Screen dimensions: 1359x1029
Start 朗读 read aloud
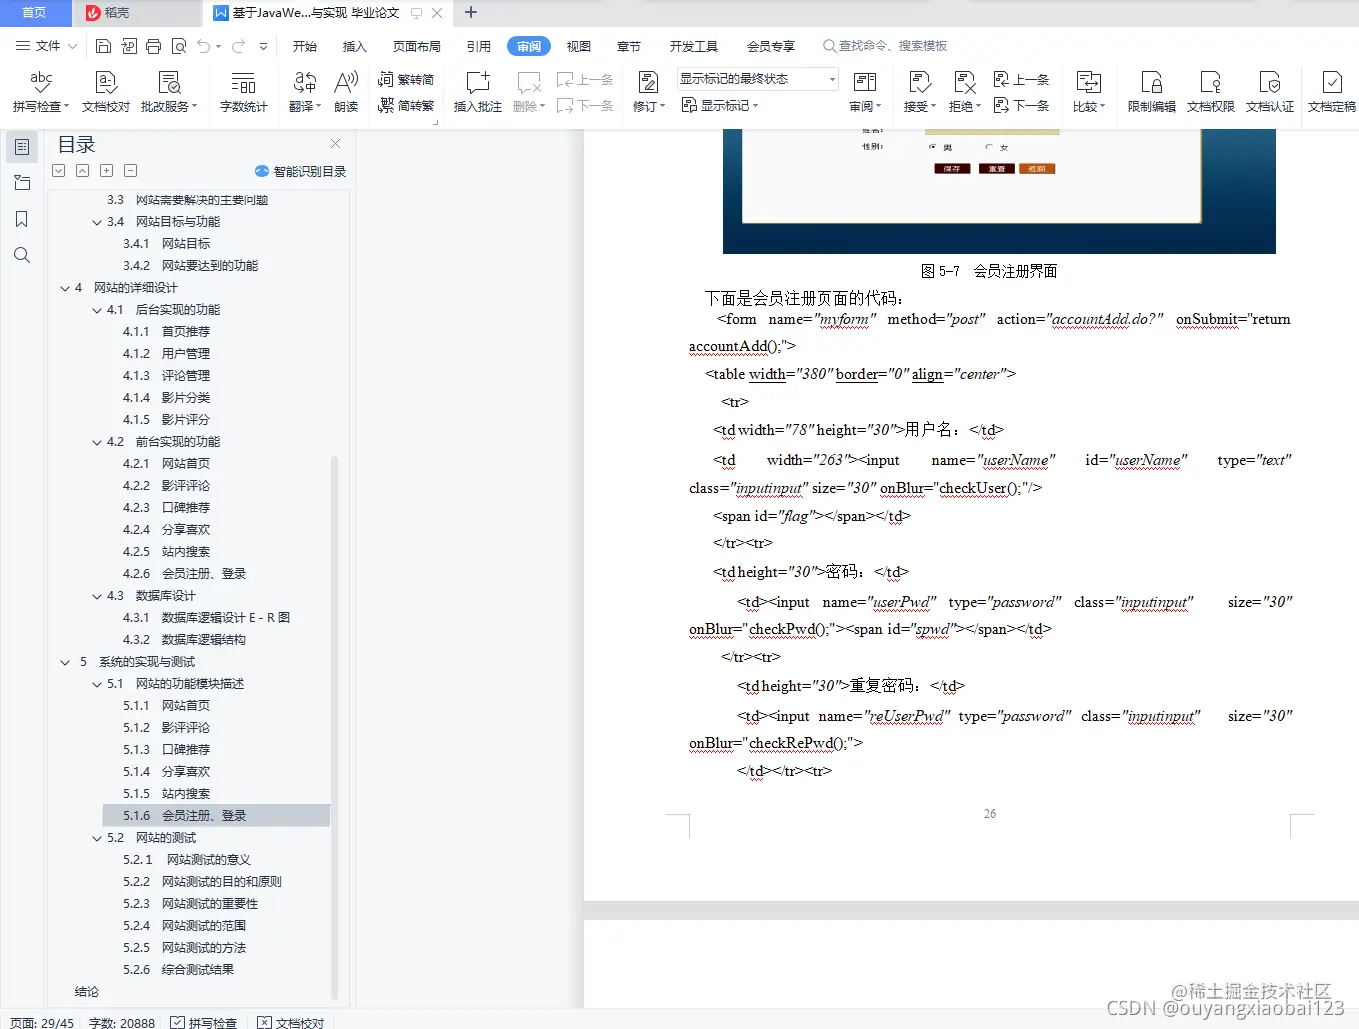[x=346, y=92]
